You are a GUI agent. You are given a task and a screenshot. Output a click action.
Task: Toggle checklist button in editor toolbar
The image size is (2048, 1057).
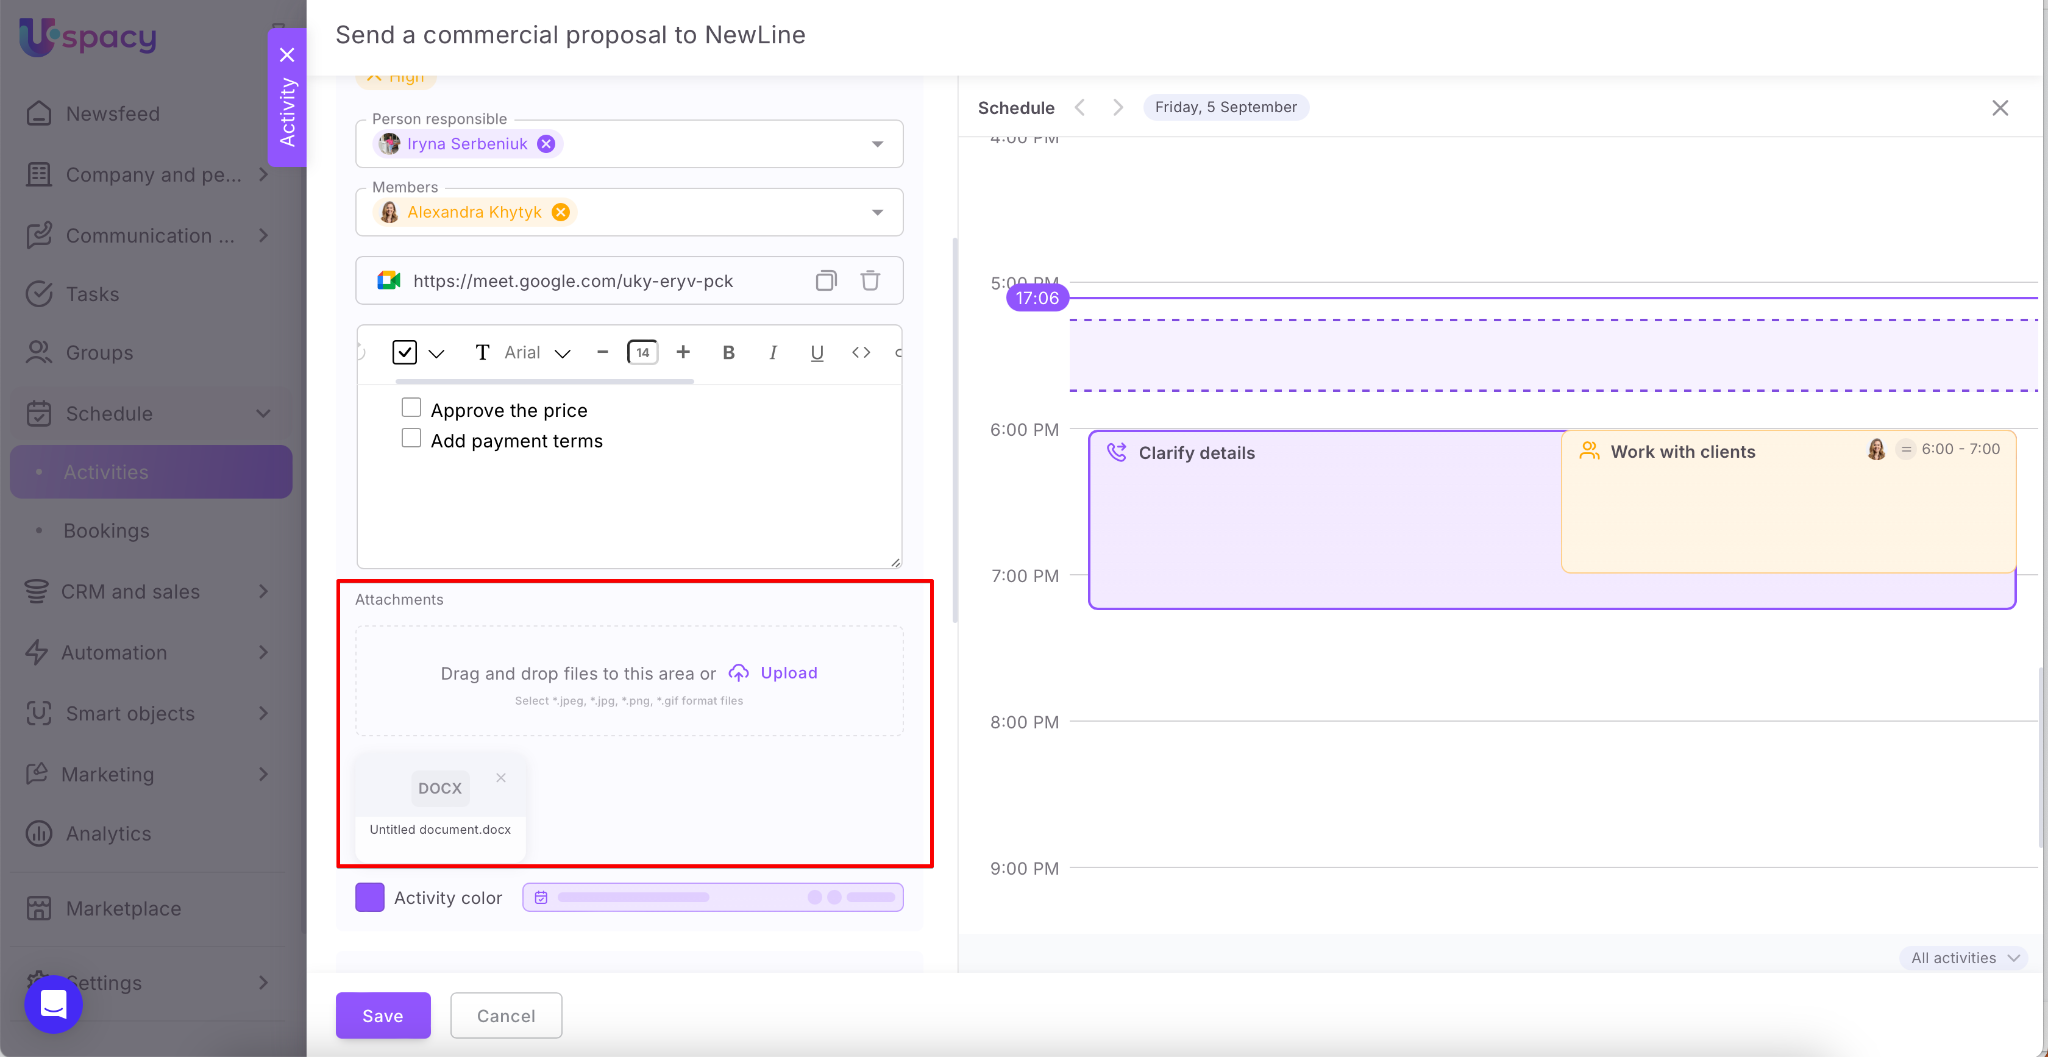pos(405,353)
